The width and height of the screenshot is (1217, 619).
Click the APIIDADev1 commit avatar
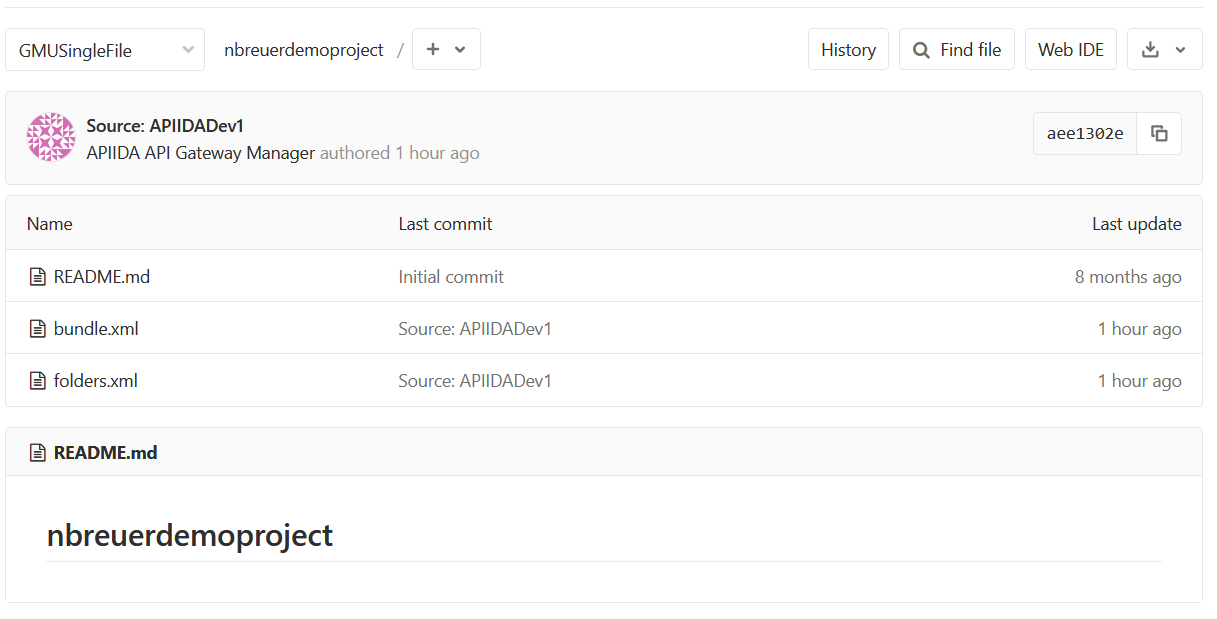50,136
